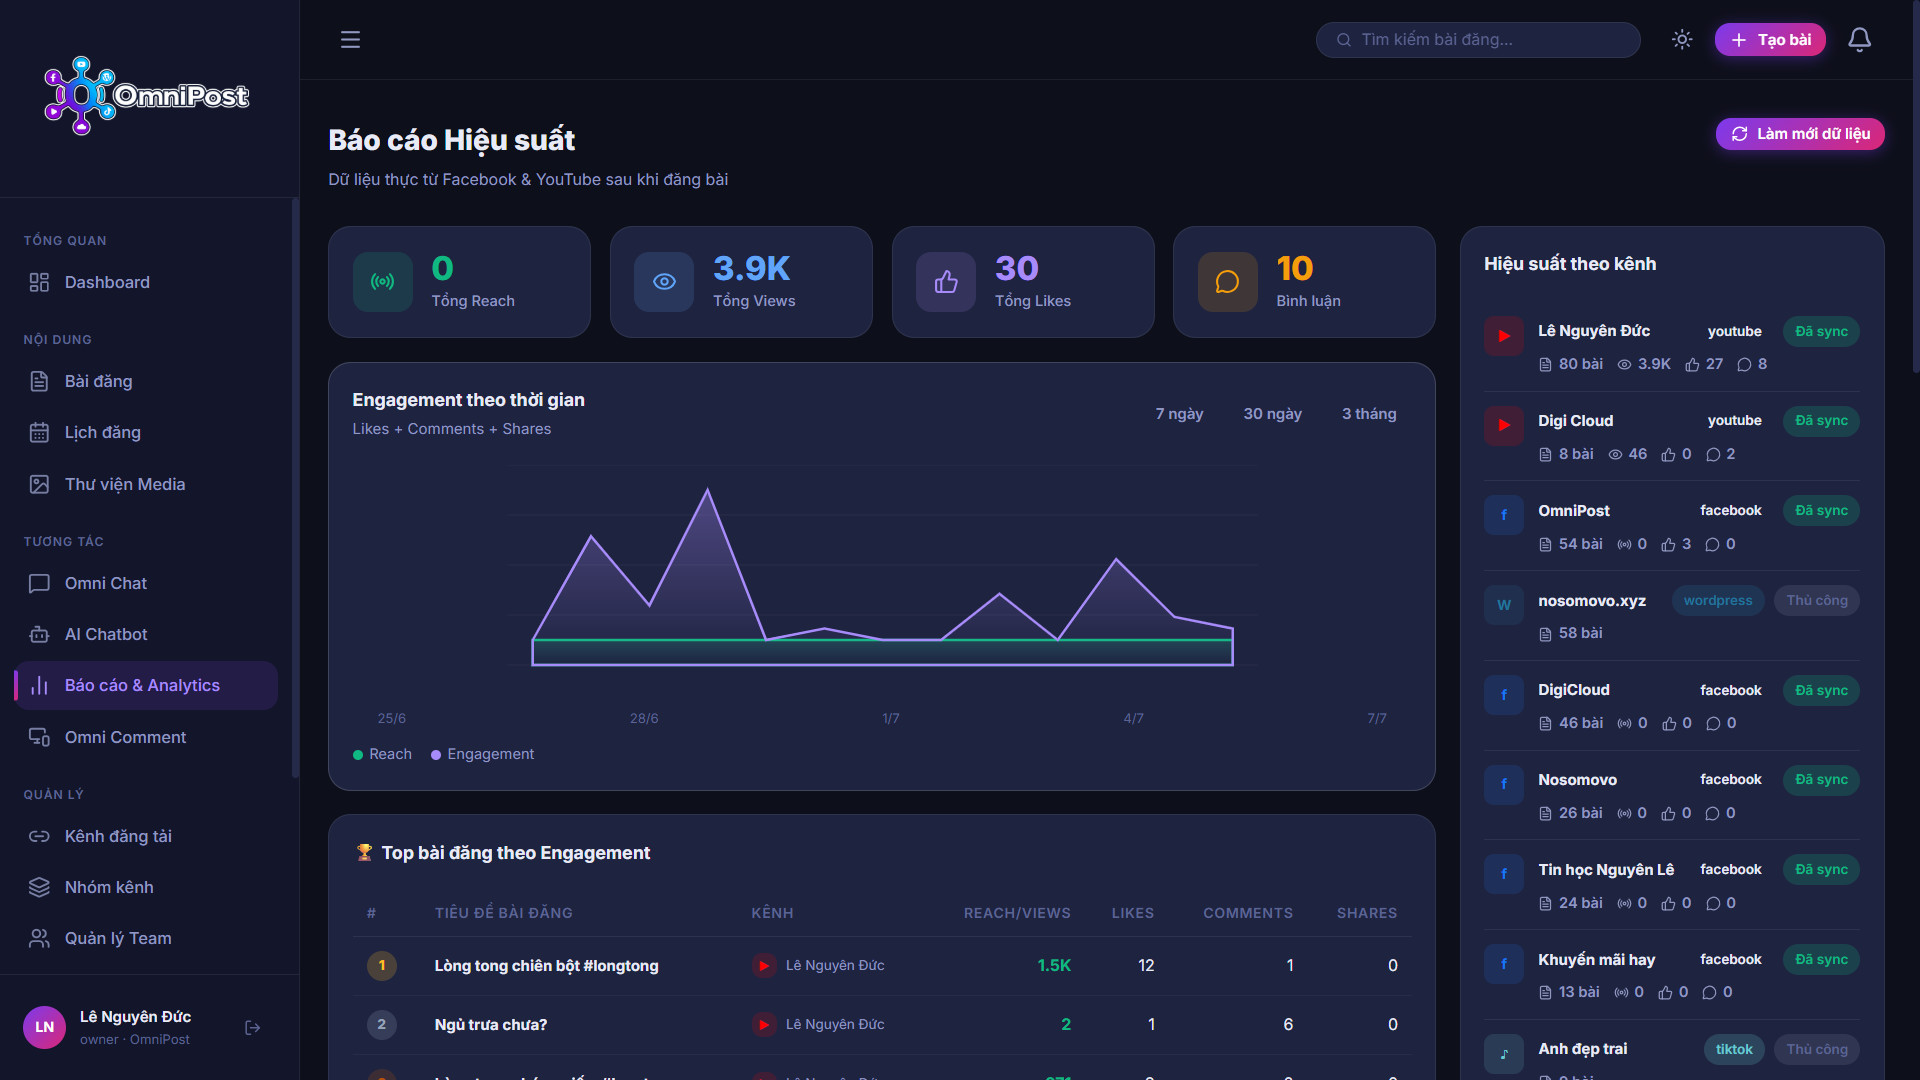The height and width of the screenshot is (1080, 1920).
Task: Open Omni Chat
Action: pyautogui.click(x=146, y=584)
